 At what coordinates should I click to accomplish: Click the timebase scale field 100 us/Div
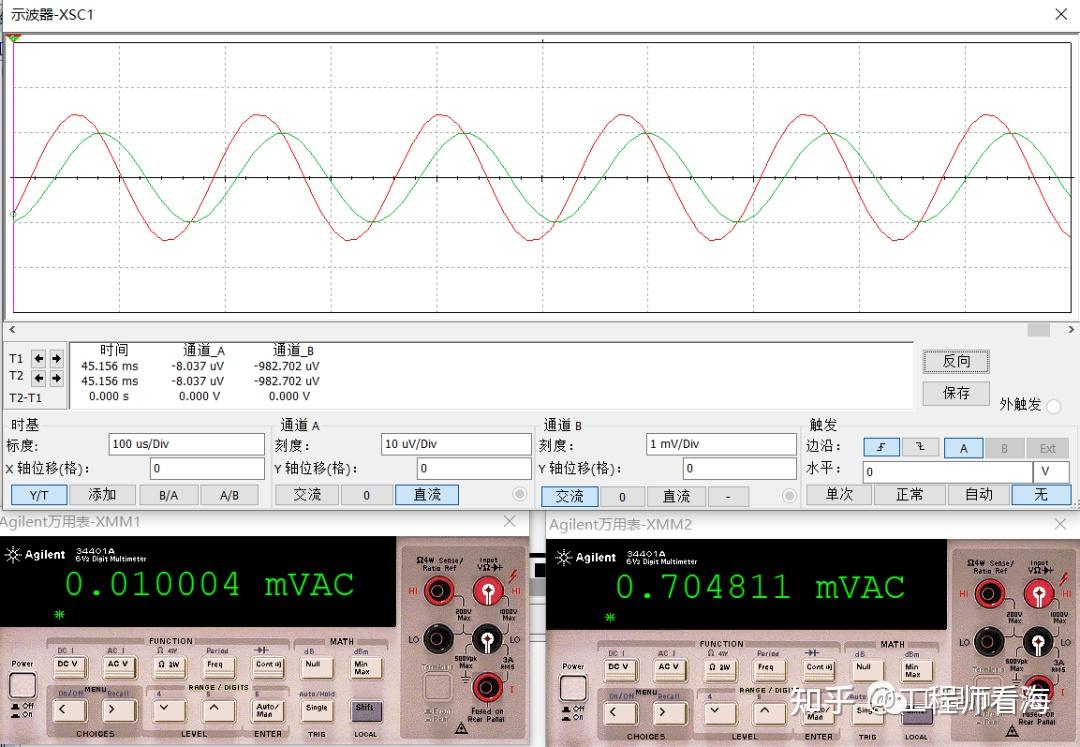click(187, 444)
